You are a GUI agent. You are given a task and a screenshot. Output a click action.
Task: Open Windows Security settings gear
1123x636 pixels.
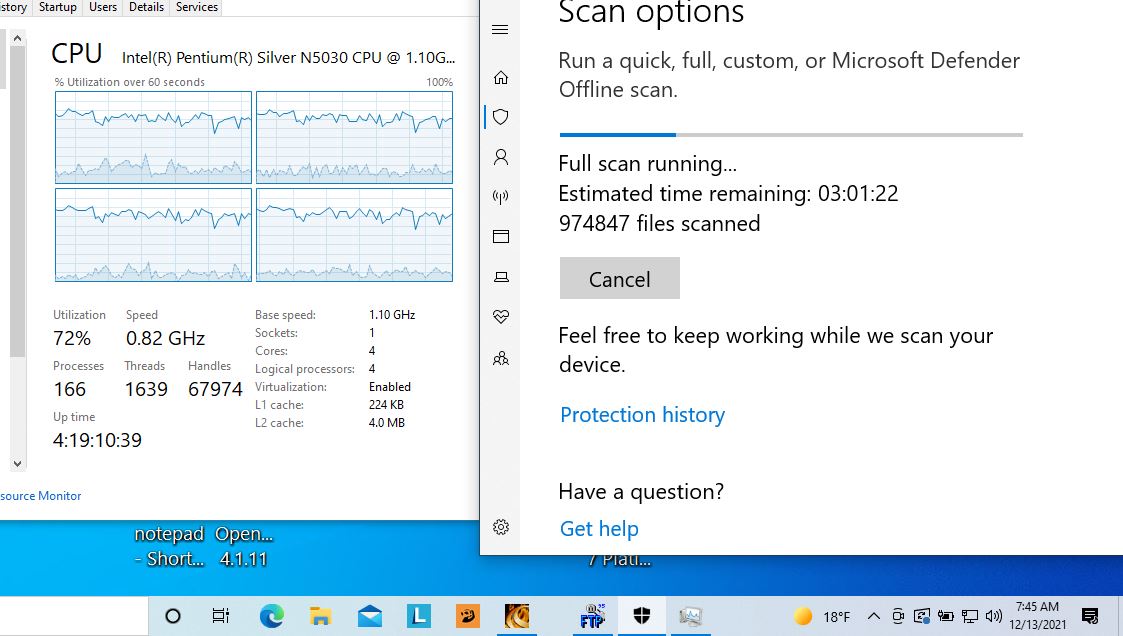coord(501,527)
